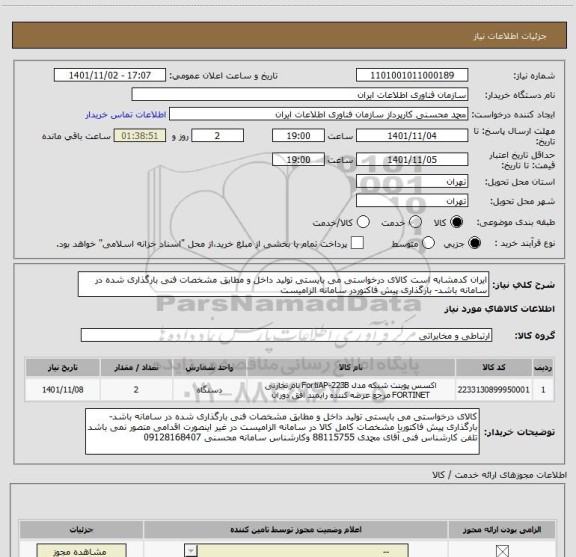Click the requester field مجد محسنی کارپرداز
The height and width of the screenshot is (557, 576).
coord(318,115)
